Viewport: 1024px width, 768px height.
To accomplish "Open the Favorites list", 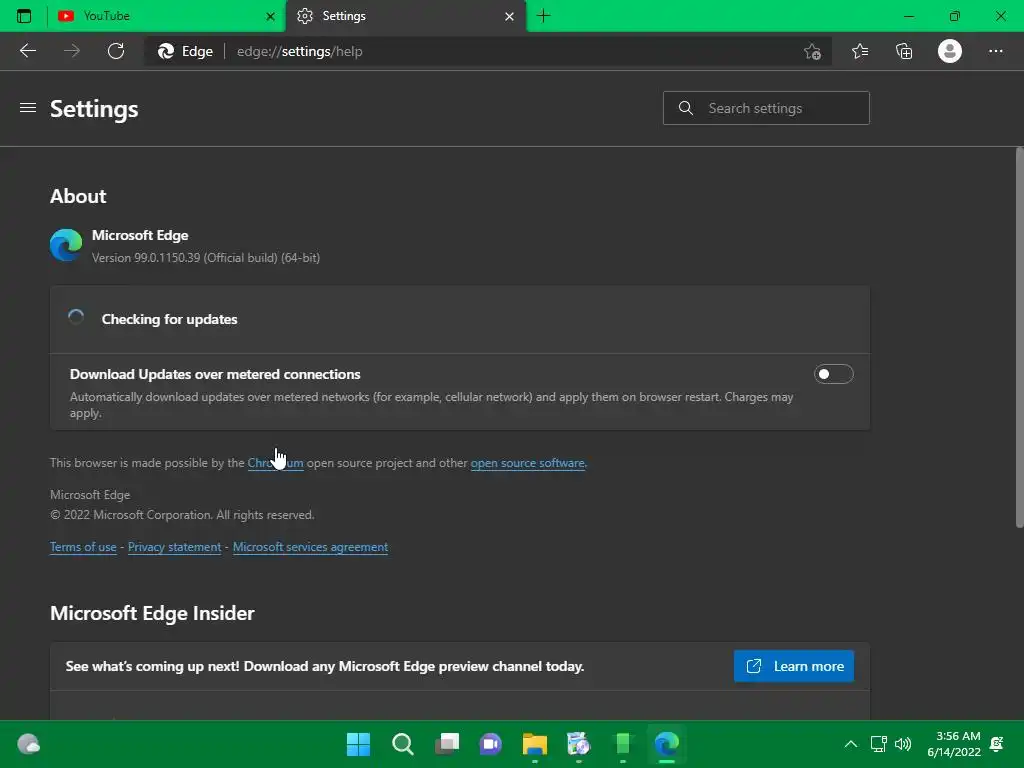I will pyautogui.click(x=860, y=51).
